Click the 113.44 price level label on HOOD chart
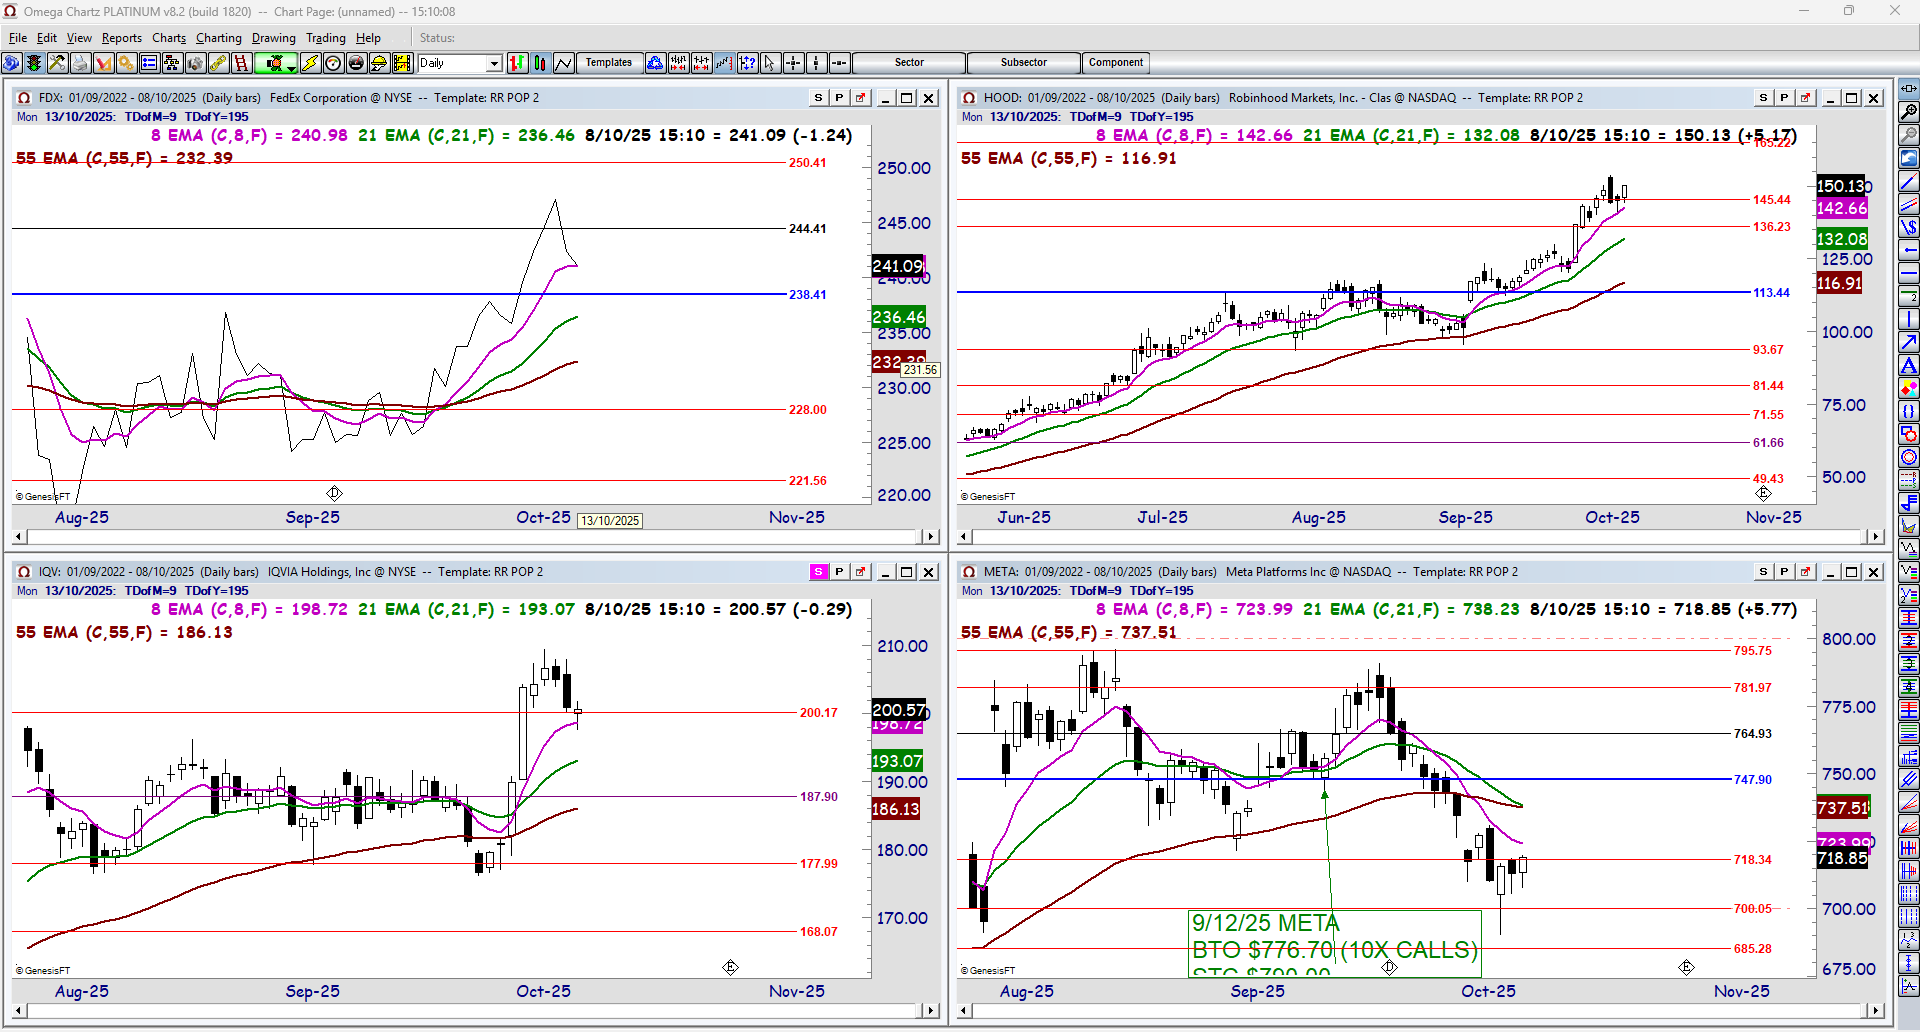 coord(1771,293)
